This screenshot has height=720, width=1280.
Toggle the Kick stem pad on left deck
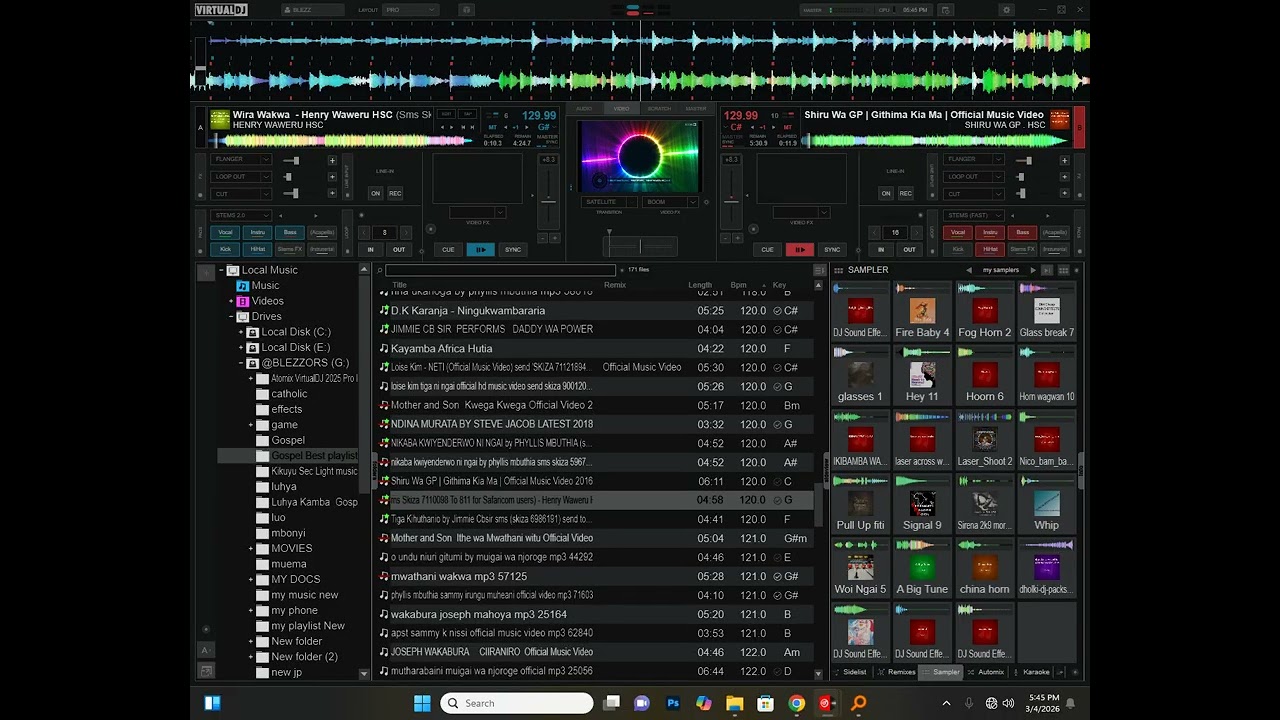click(x=226, y=249)
